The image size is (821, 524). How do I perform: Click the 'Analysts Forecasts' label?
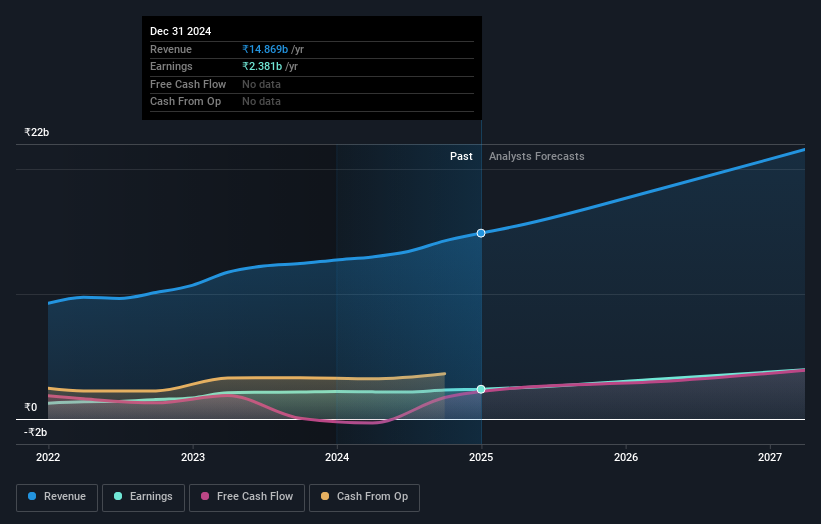pos(537,157)
